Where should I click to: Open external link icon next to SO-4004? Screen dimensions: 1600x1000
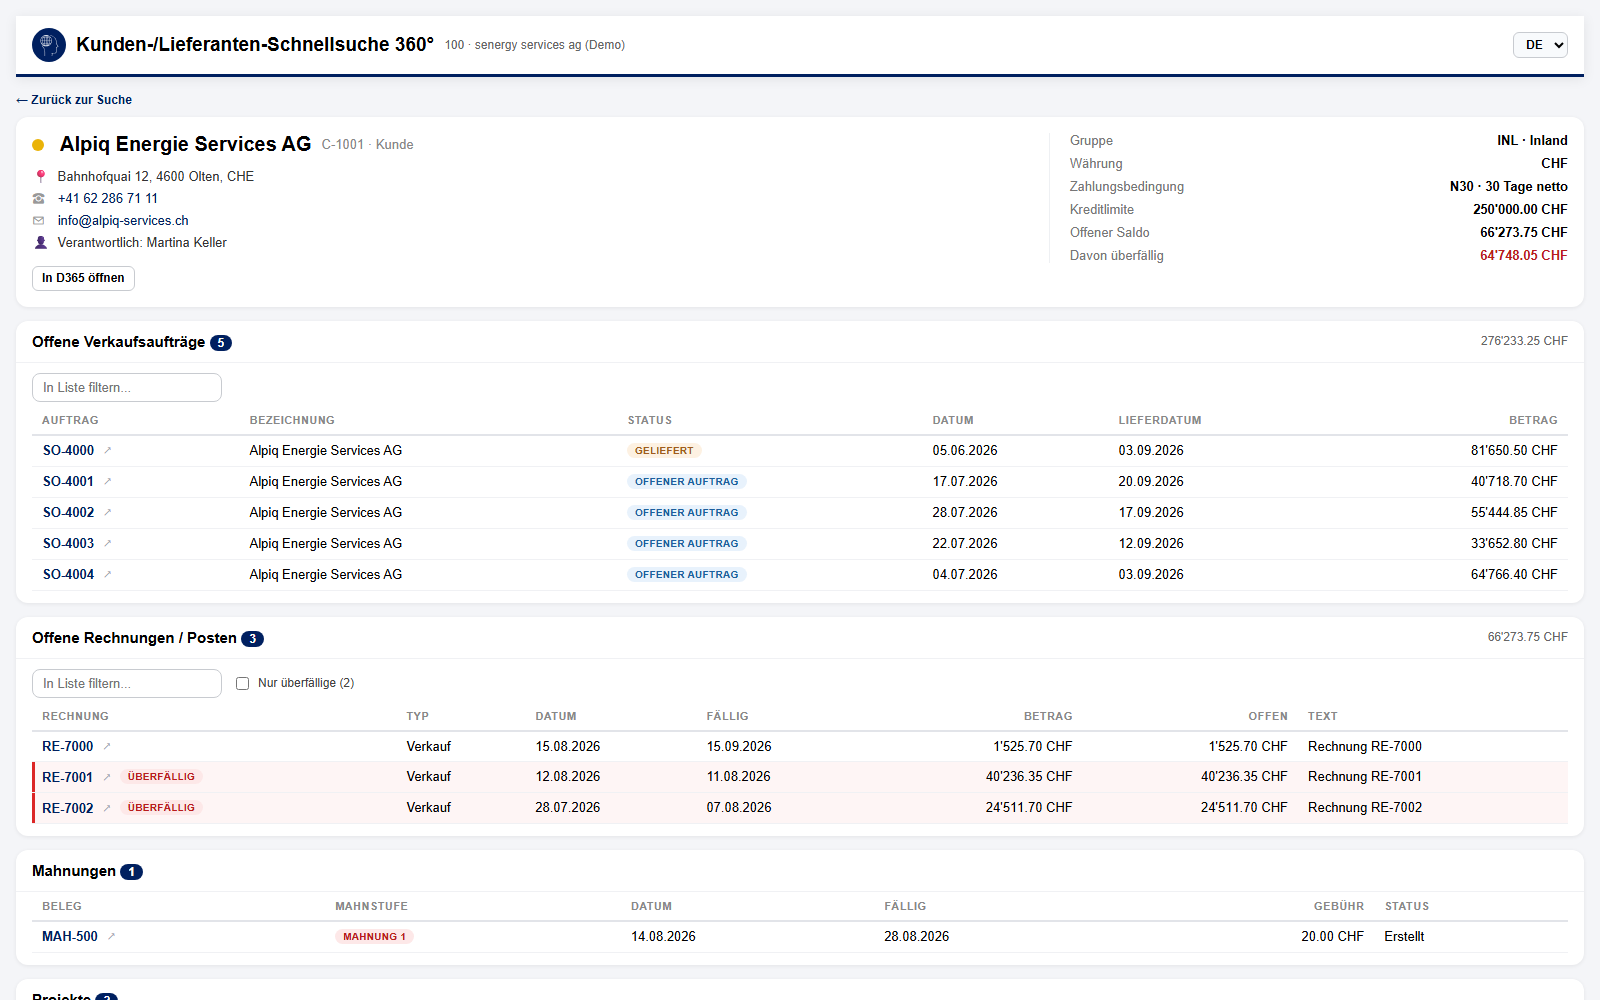108,575
